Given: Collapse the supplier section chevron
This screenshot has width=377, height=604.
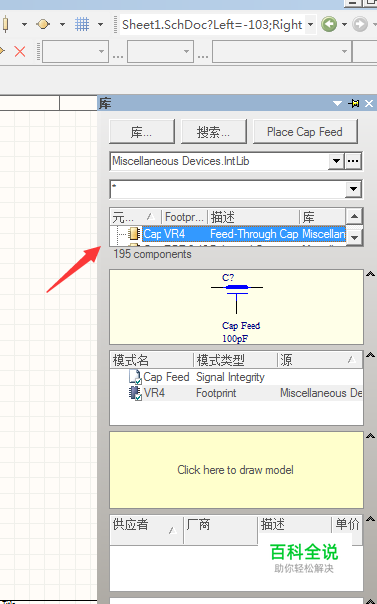Looking at the screenshot, I should [x=370, y=519].
